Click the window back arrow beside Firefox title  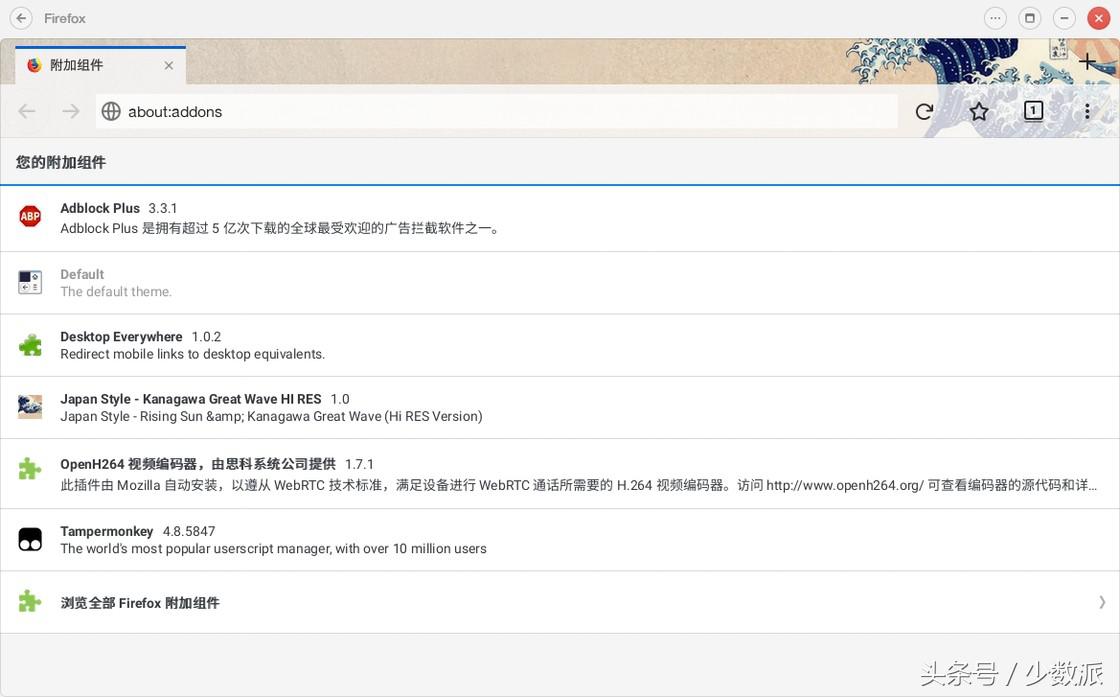point(21,18)
